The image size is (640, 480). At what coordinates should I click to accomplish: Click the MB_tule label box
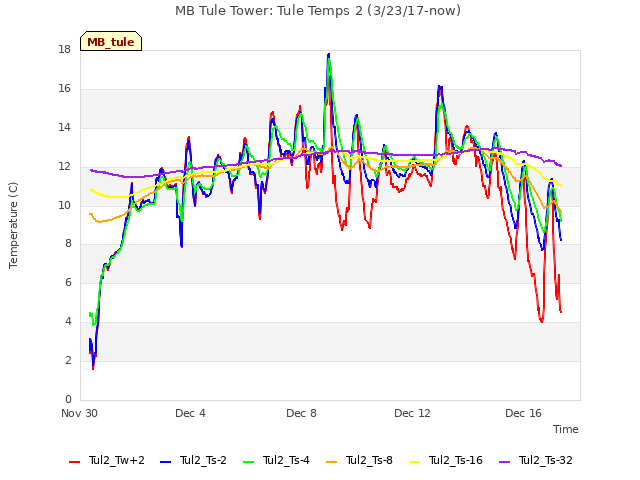coord(111,41)
